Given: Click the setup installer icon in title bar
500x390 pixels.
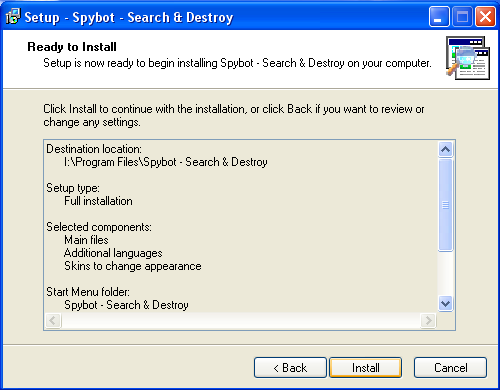Looking at the screenshot, I should (13, 16).
